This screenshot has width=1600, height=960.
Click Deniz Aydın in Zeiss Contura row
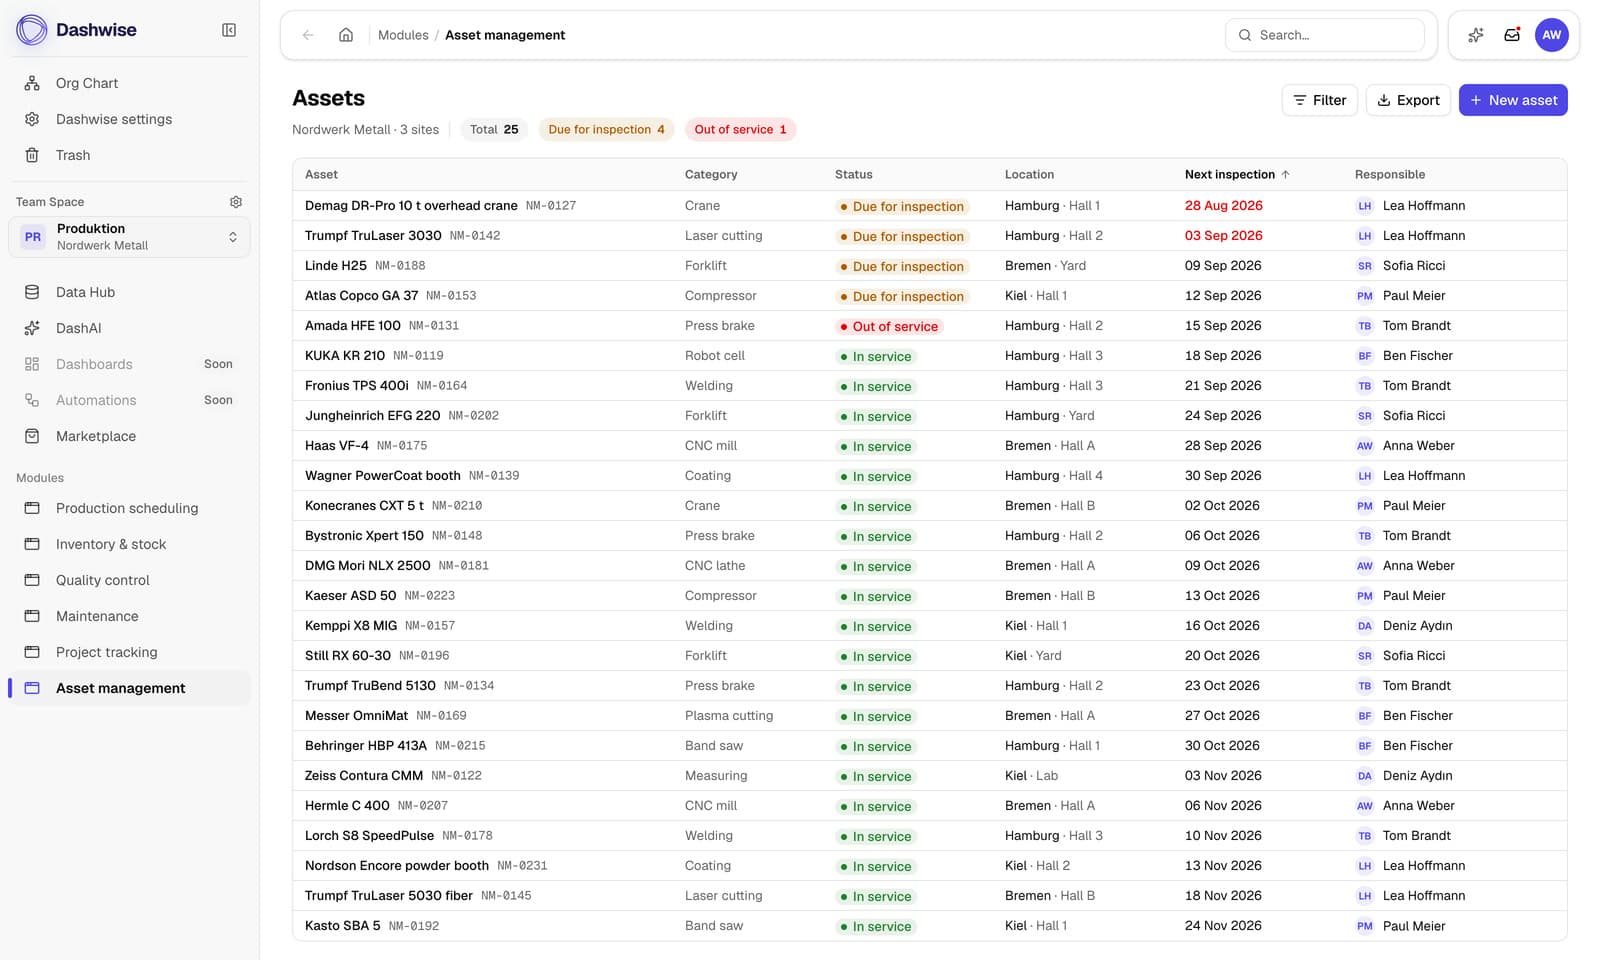[1418, 775]
